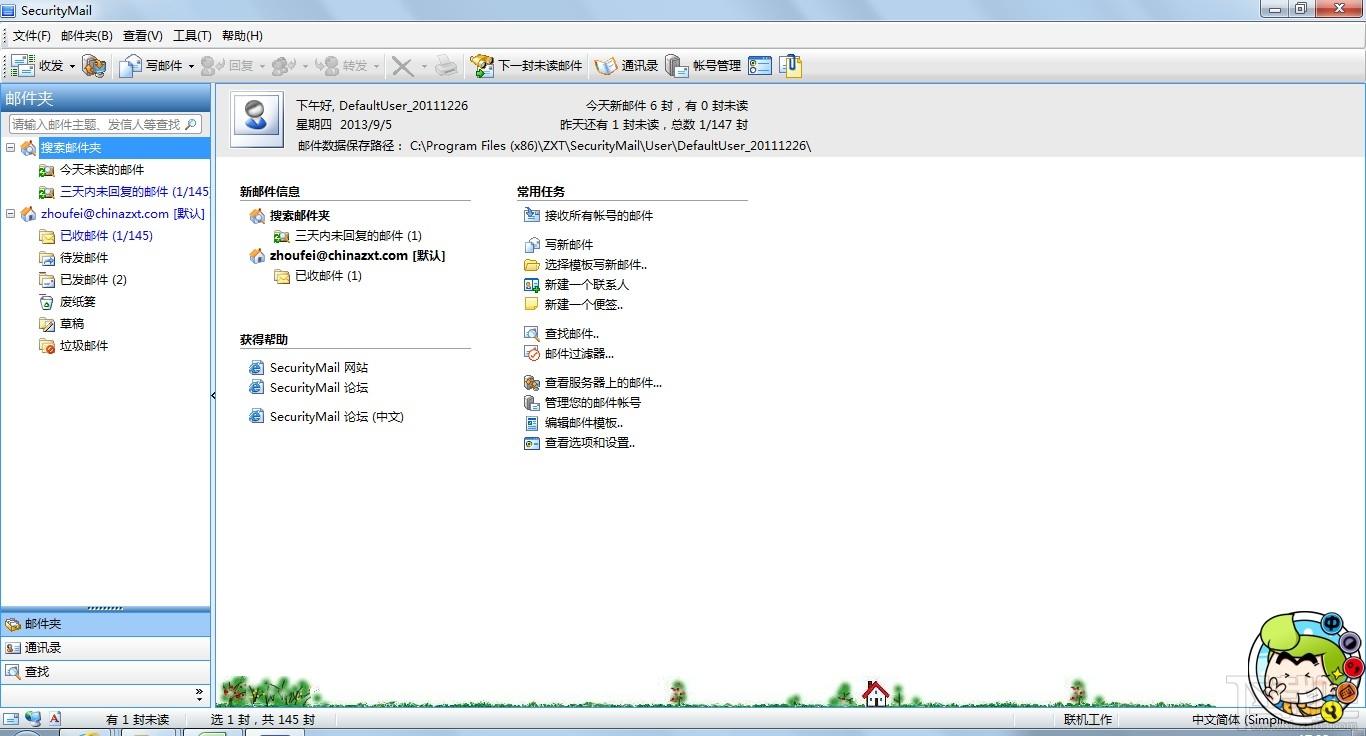The image size is (1366, 736).
Task: Click 查看服务器上的邮件... task
Action: [603, 383]
